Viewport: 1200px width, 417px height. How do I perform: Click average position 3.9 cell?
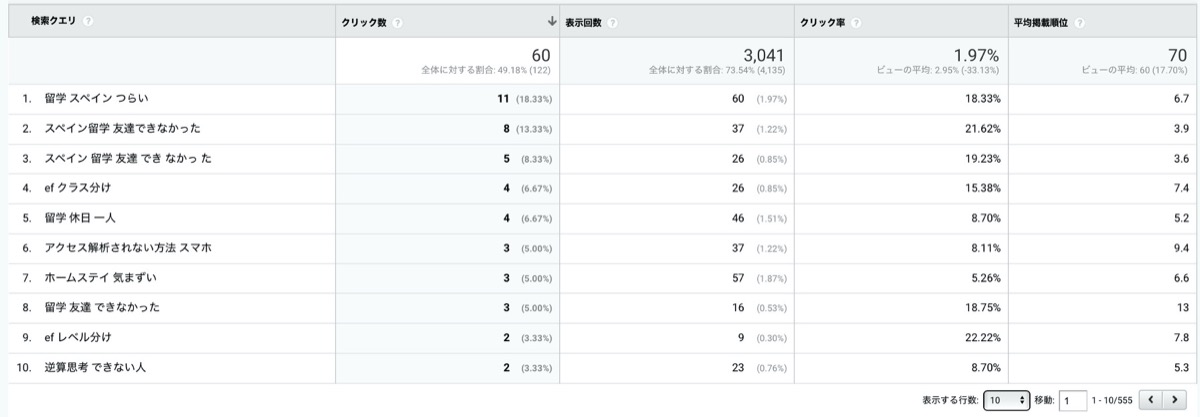(x=1181, y=128)
